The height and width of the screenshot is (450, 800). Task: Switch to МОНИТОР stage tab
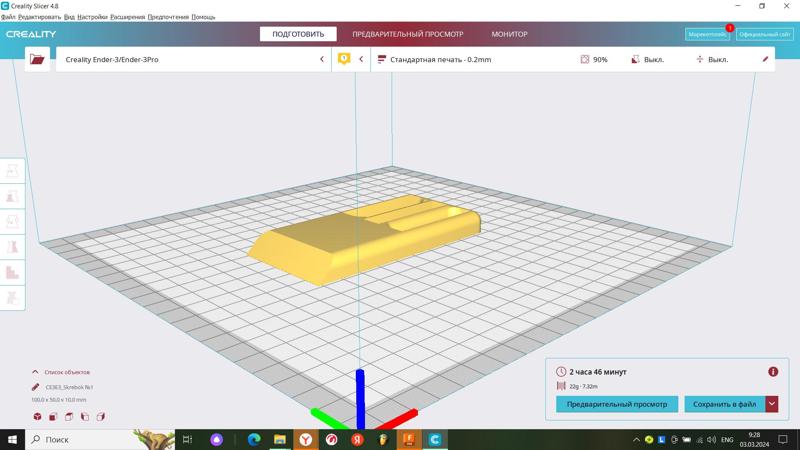click(x=509, y=34)
